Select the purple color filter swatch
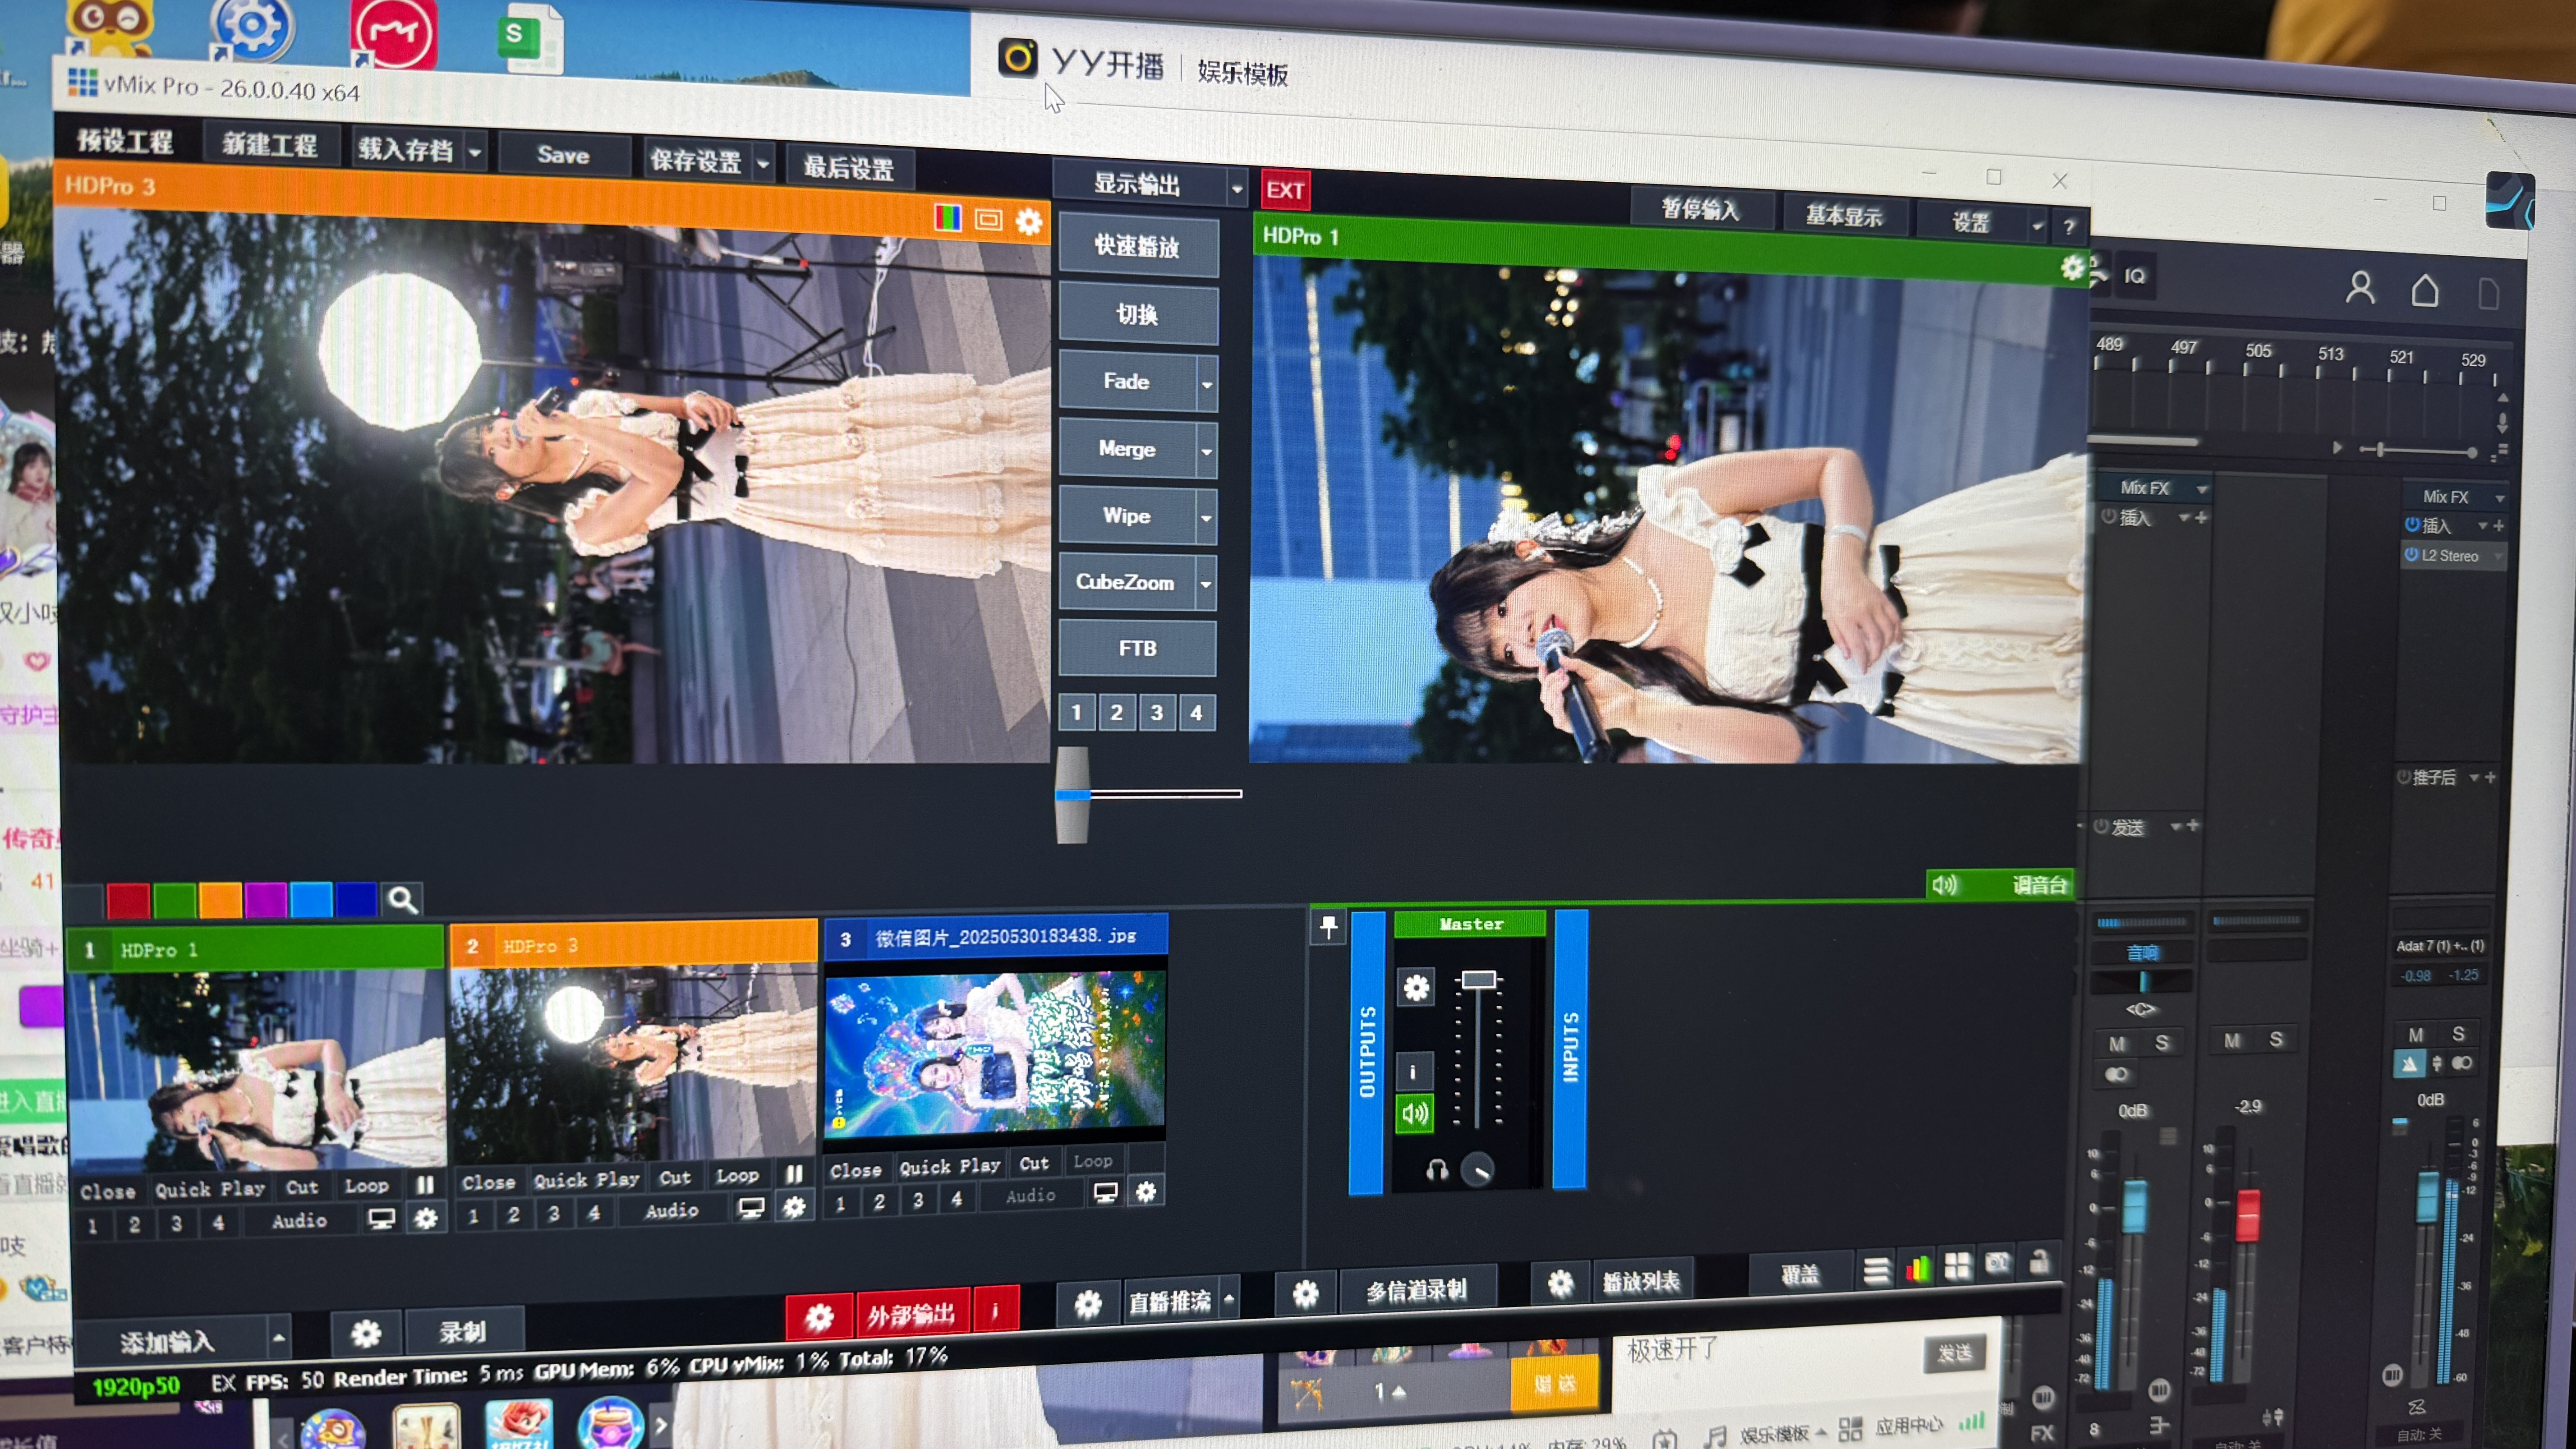The height and width of the screenshot is (1449, 2576). [x=266, y=900]
